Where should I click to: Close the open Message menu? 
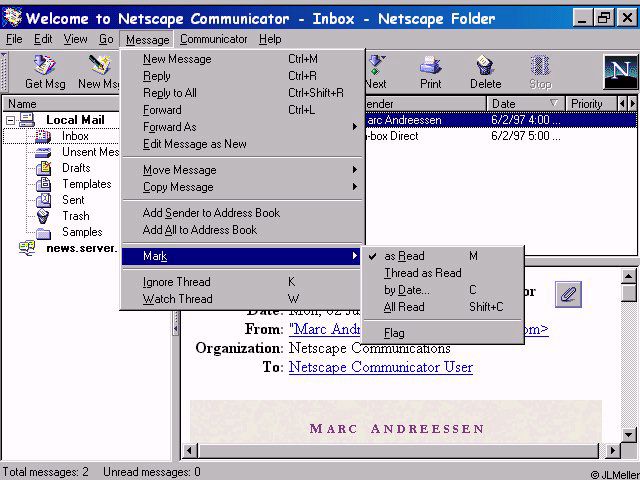coord(147,40)
